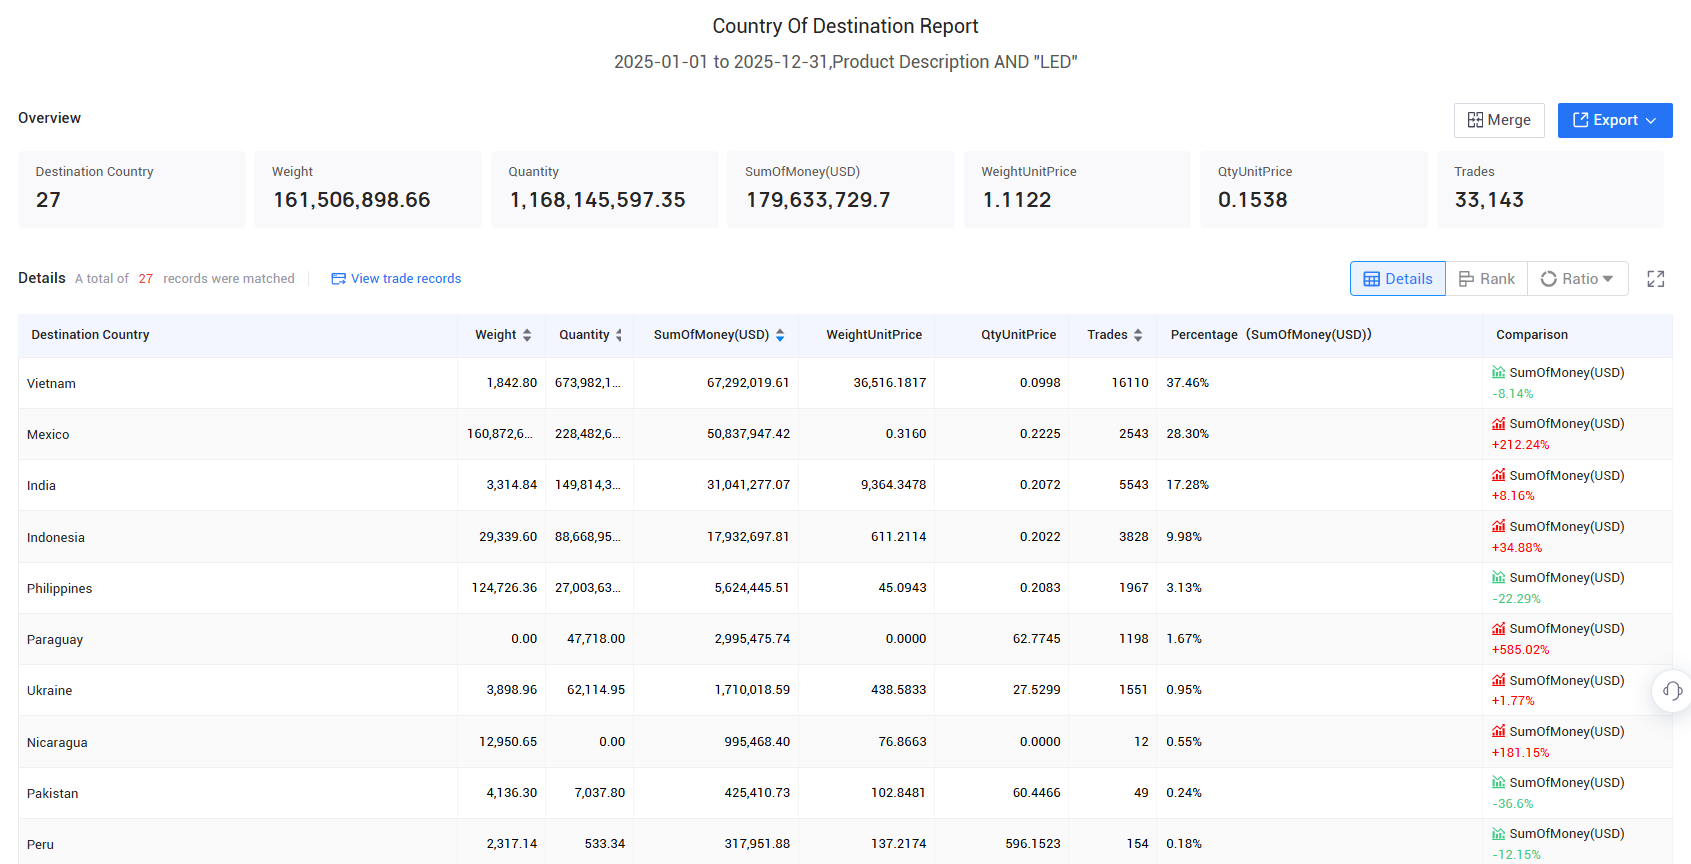Click Indonesia weight value 29,339.60
The width and height of the screenshot is (1691, 864).
tap(508, 537)
